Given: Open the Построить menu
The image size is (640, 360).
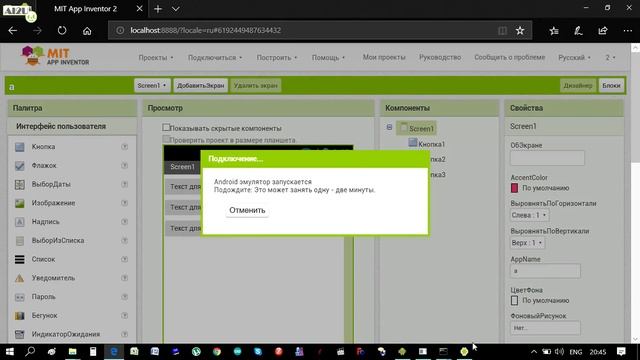Looking at the screenshot, I should pos(277,58).
